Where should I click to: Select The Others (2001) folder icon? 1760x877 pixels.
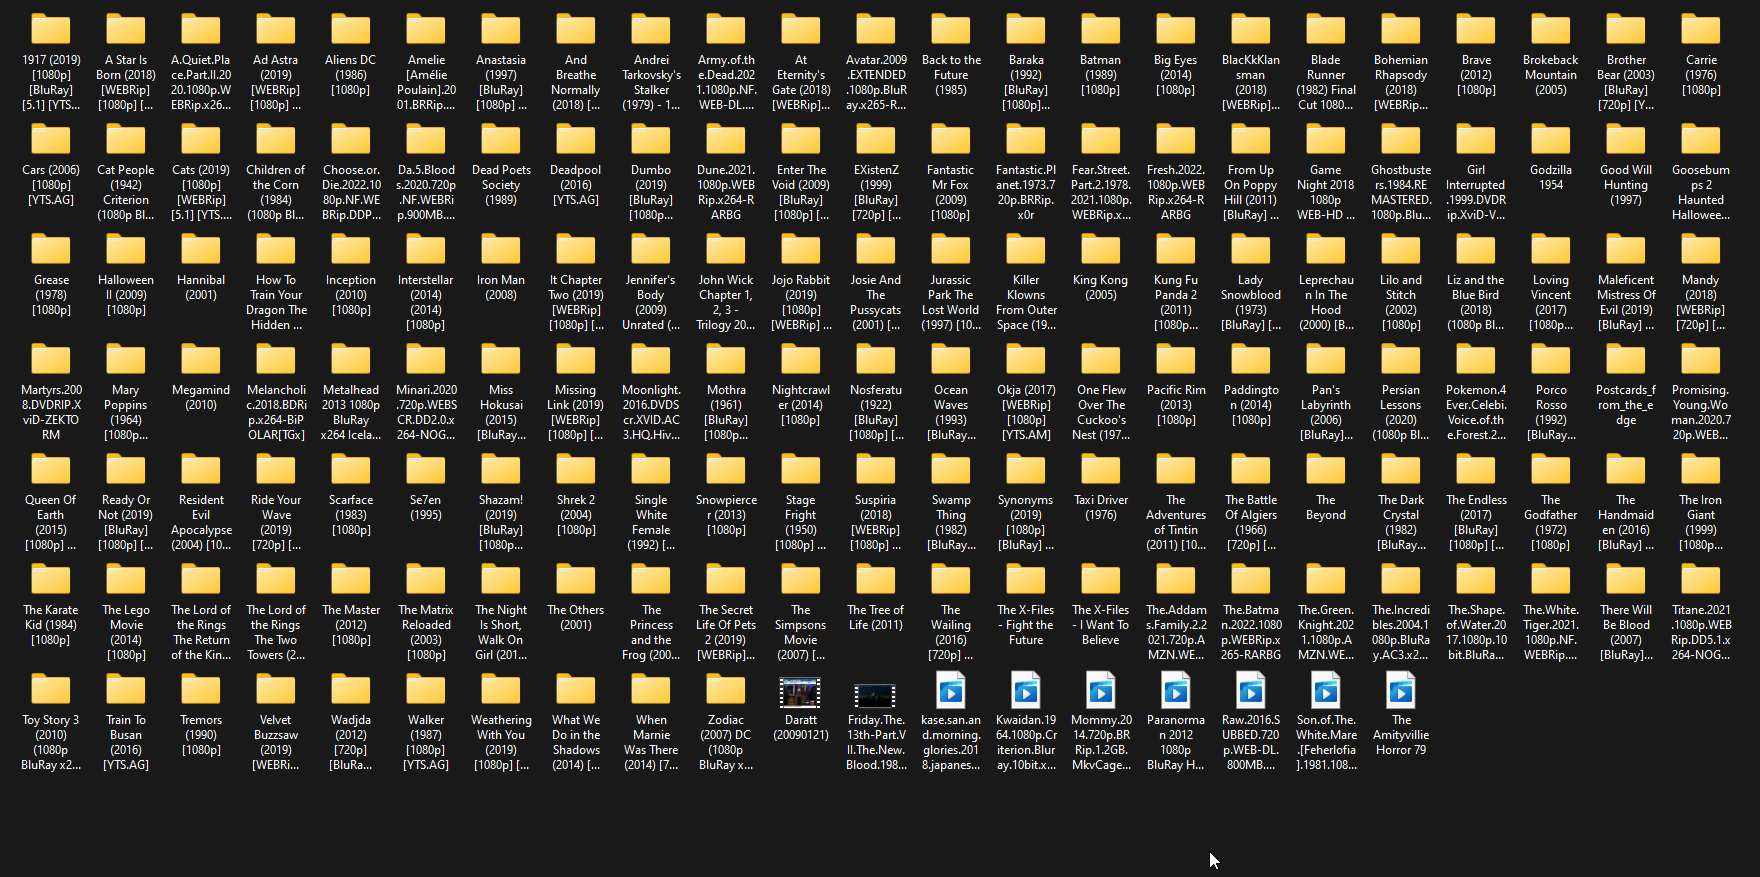pos(576,580)
